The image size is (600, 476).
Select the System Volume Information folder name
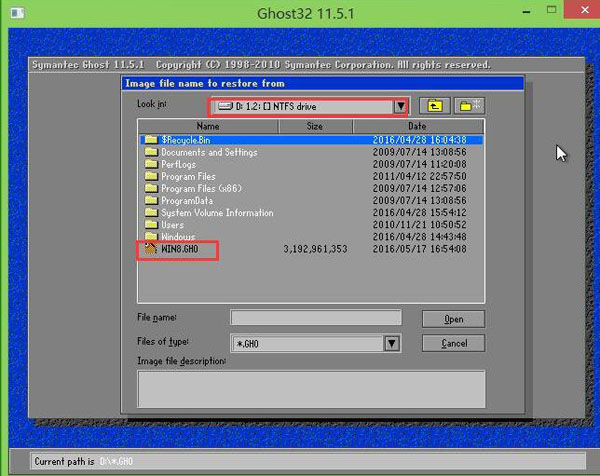tap(217, 213)
